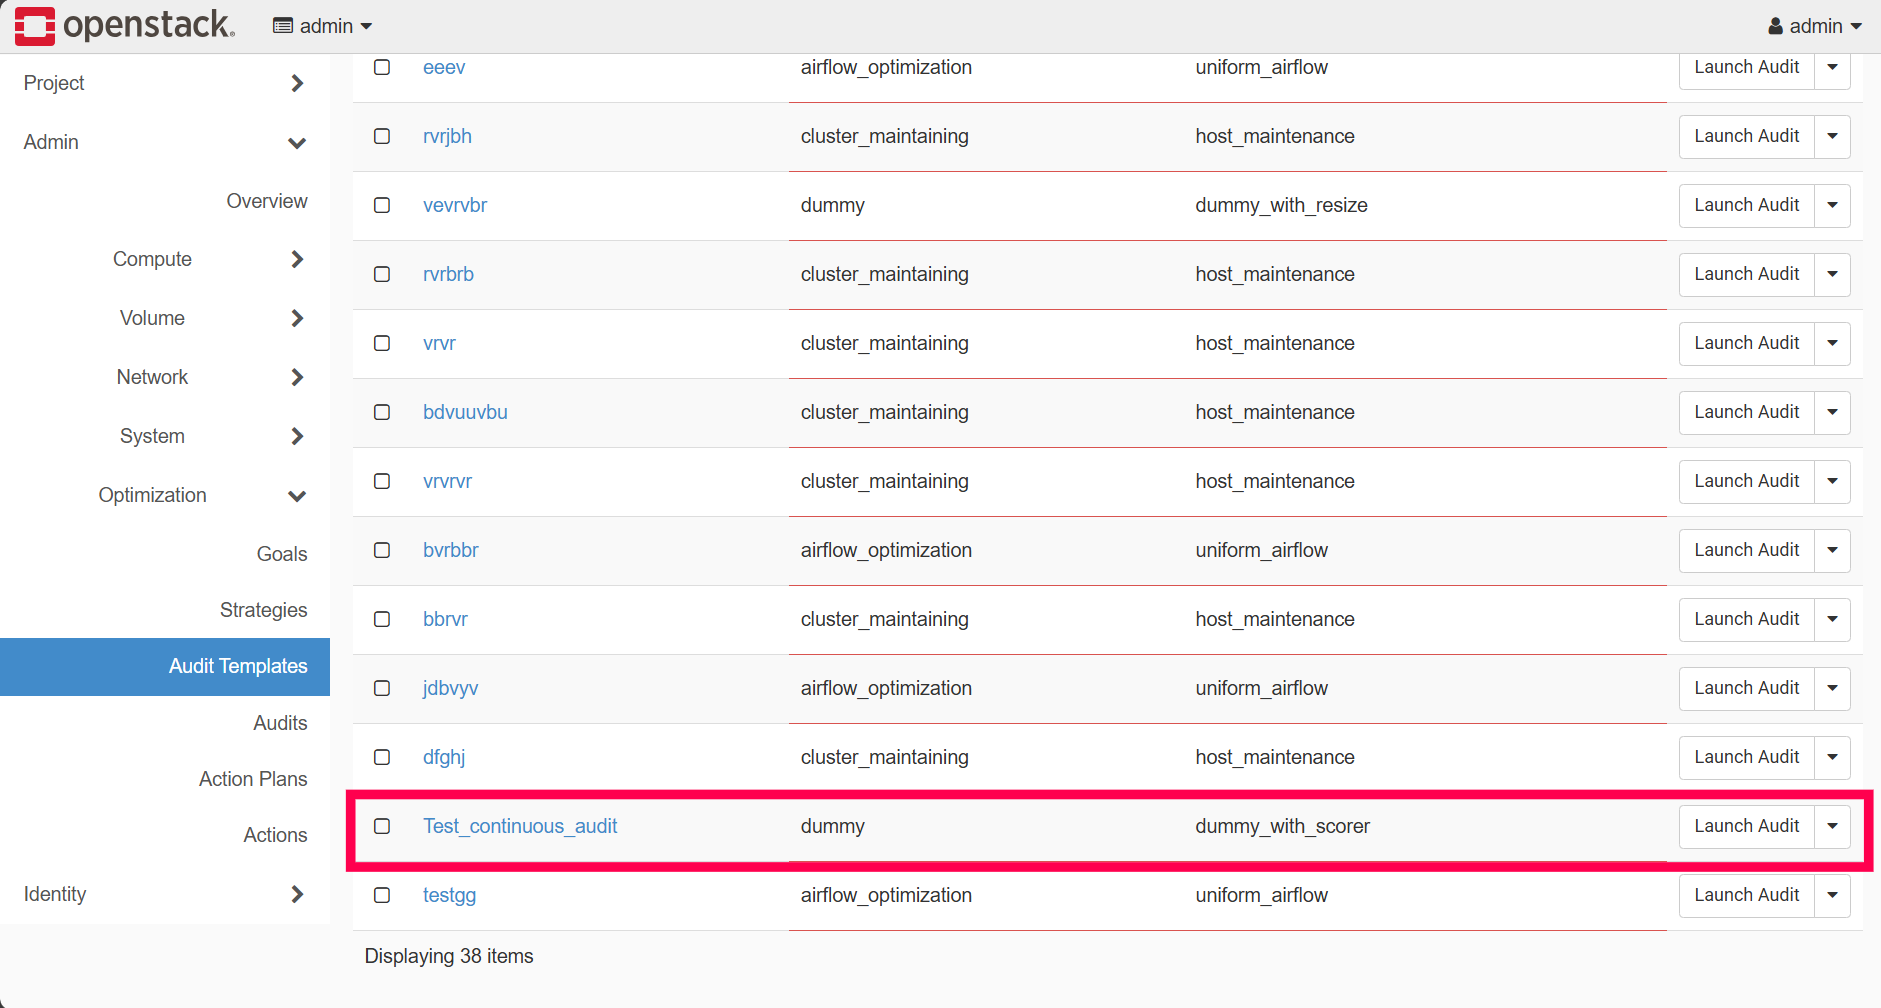Open the admin user menu
1881x1008 pixels.
point(1814,26)
